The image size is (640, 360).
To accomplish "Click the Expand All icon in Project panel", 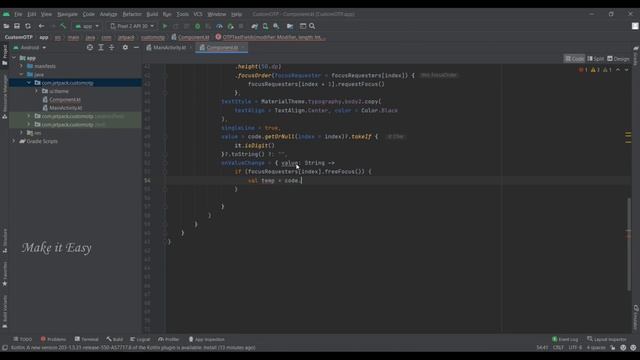I will [x=101, y=47].
